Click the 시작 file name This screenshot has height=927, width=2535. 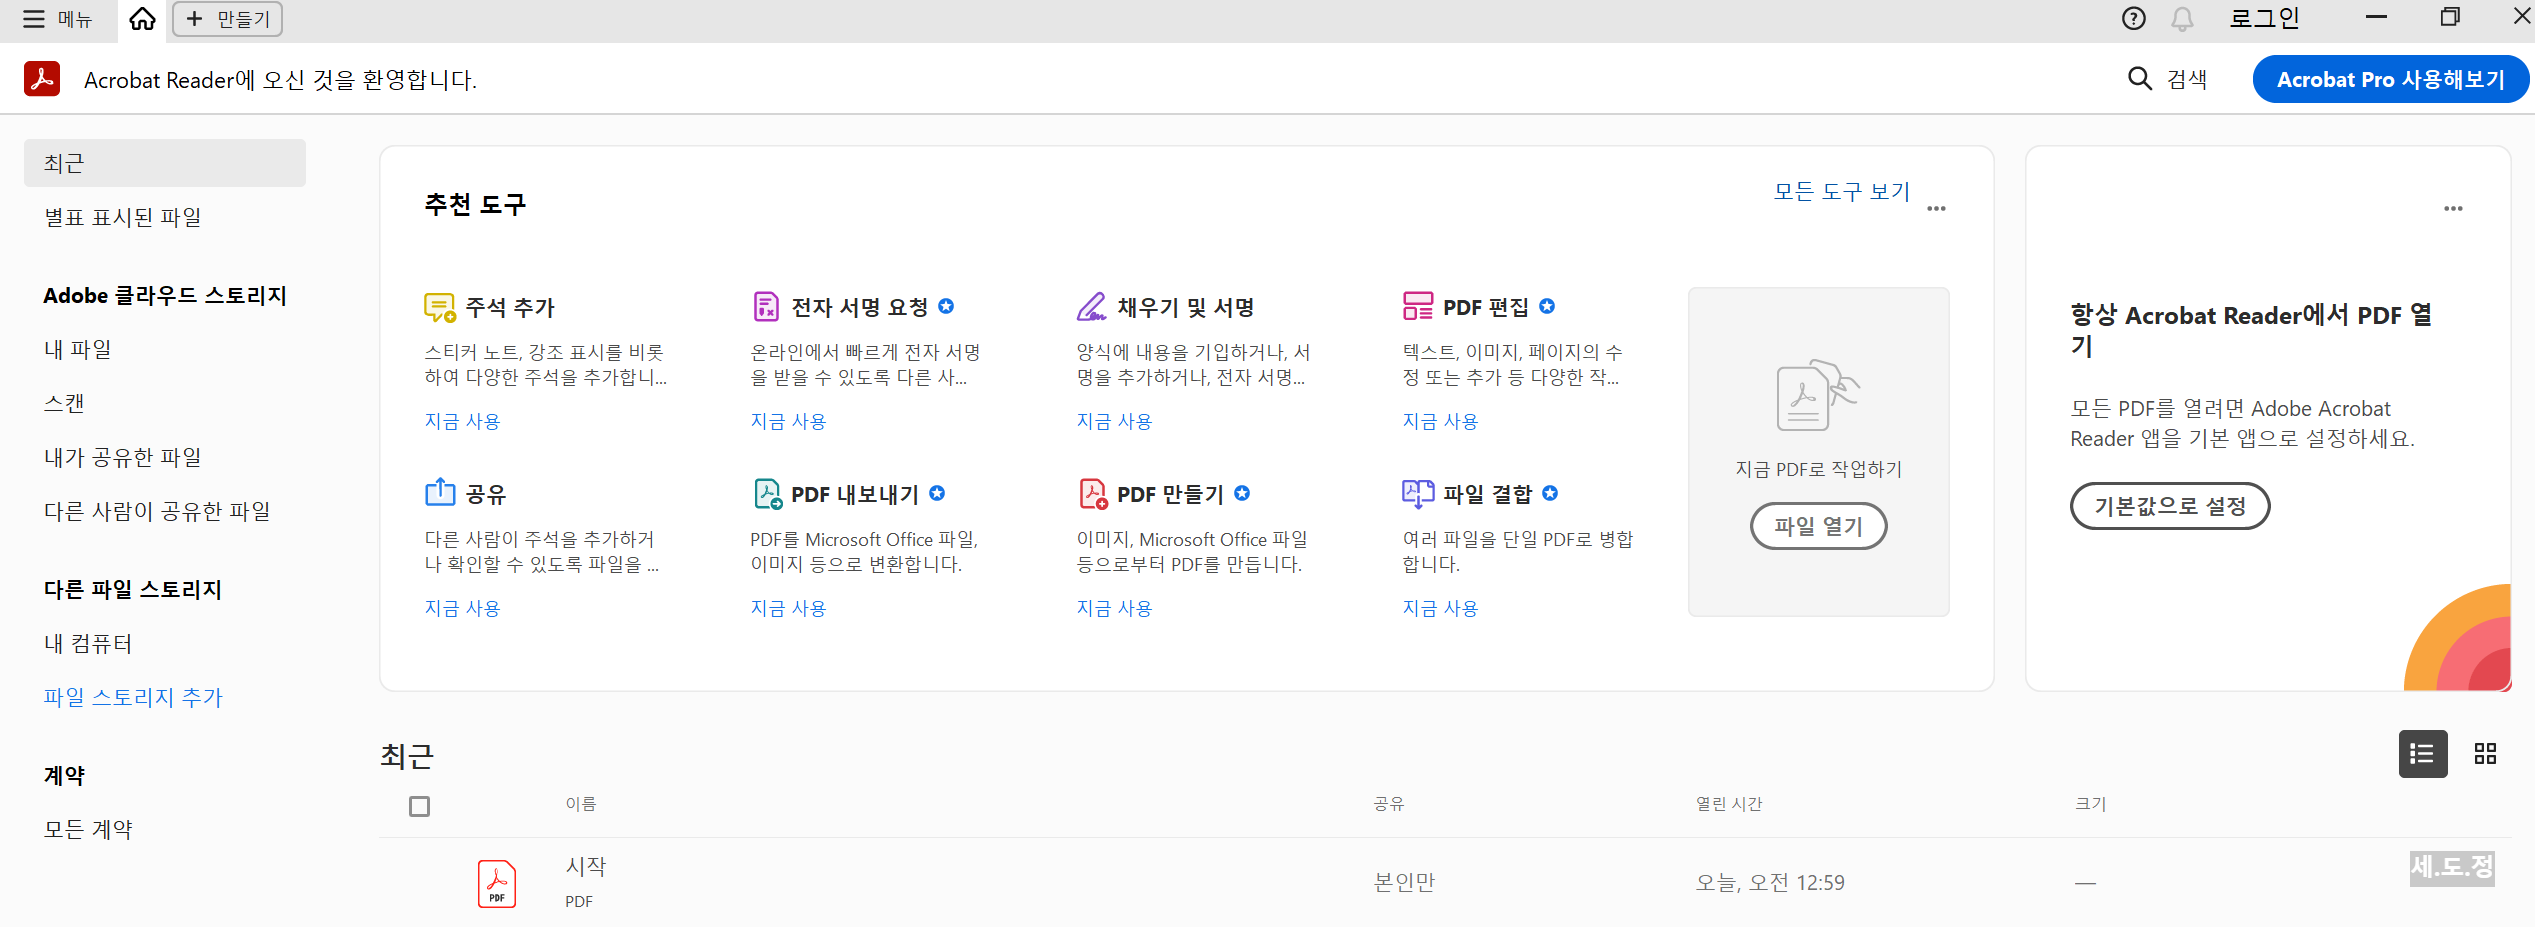click(x=586, y=866)
